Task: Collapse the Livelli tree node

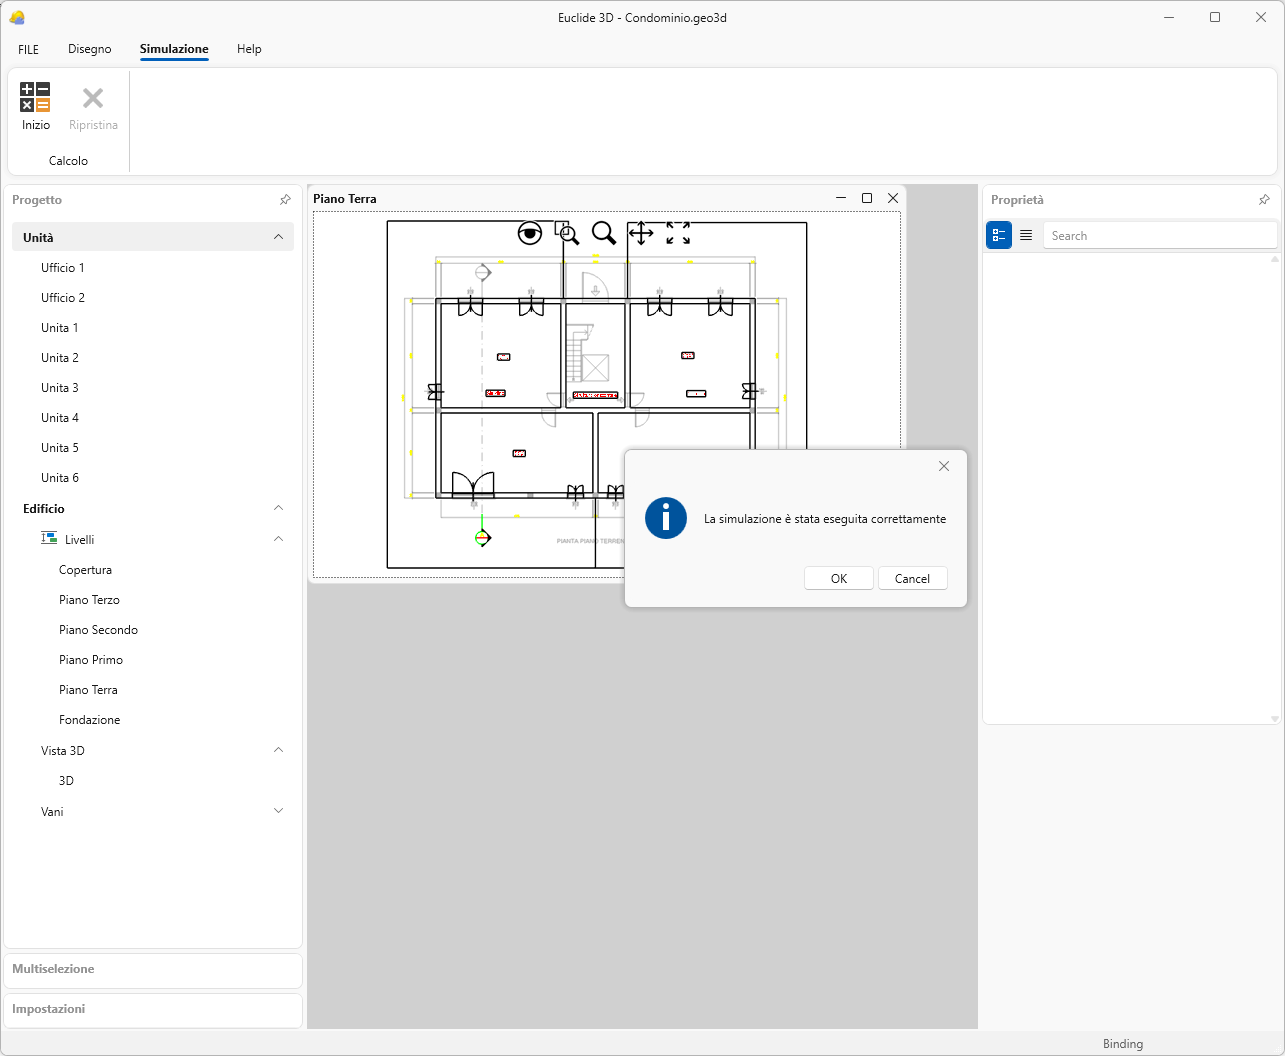Action: click(x=278, y=539)
